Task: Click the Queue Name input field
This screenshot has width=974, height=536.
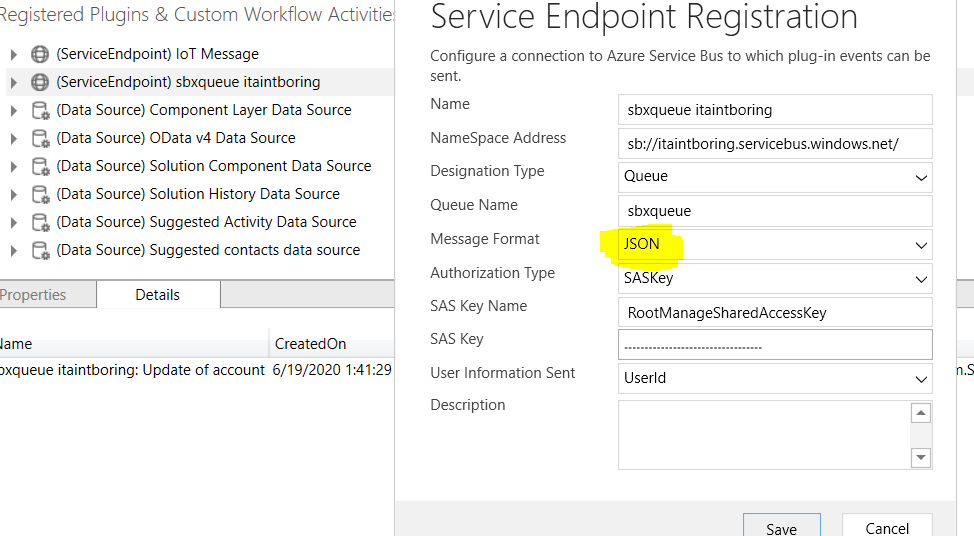Action: tap(775, 211)
